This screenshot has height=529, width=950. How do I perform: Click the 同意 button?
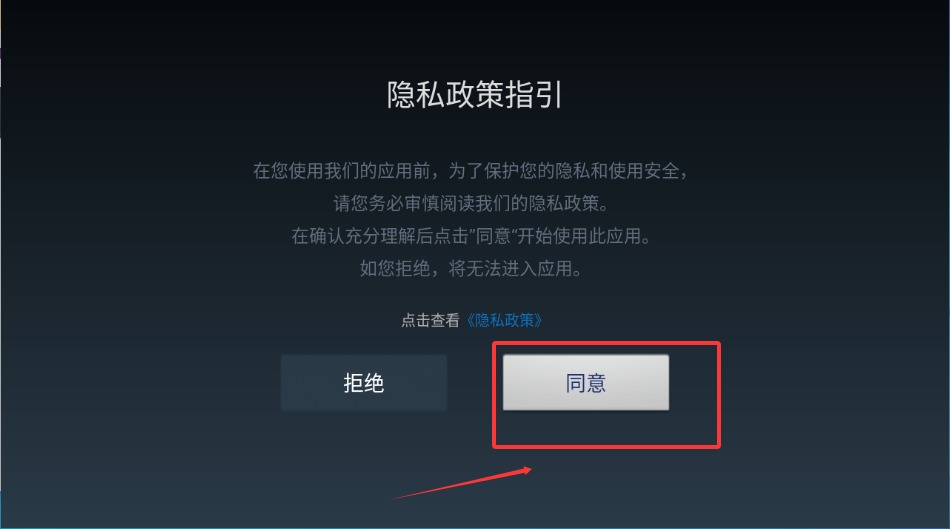click(586, 382)
